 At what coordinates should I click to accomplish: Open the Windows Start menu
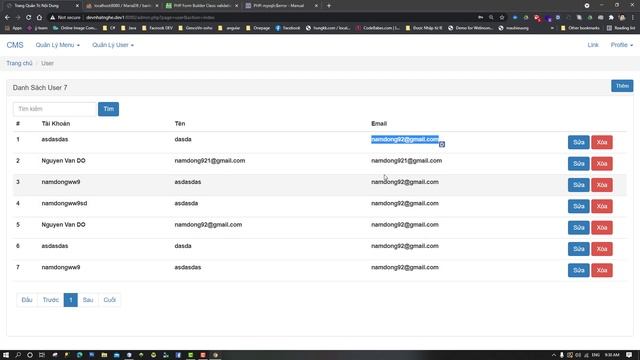point(6,355)
